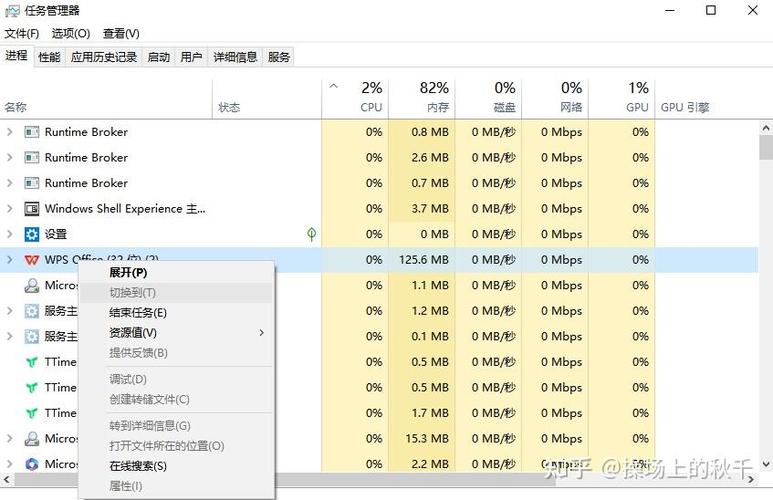Click the service host gear icon, 0.1 MB row
Screen dimensions: 773x500
tap(32, 337)
